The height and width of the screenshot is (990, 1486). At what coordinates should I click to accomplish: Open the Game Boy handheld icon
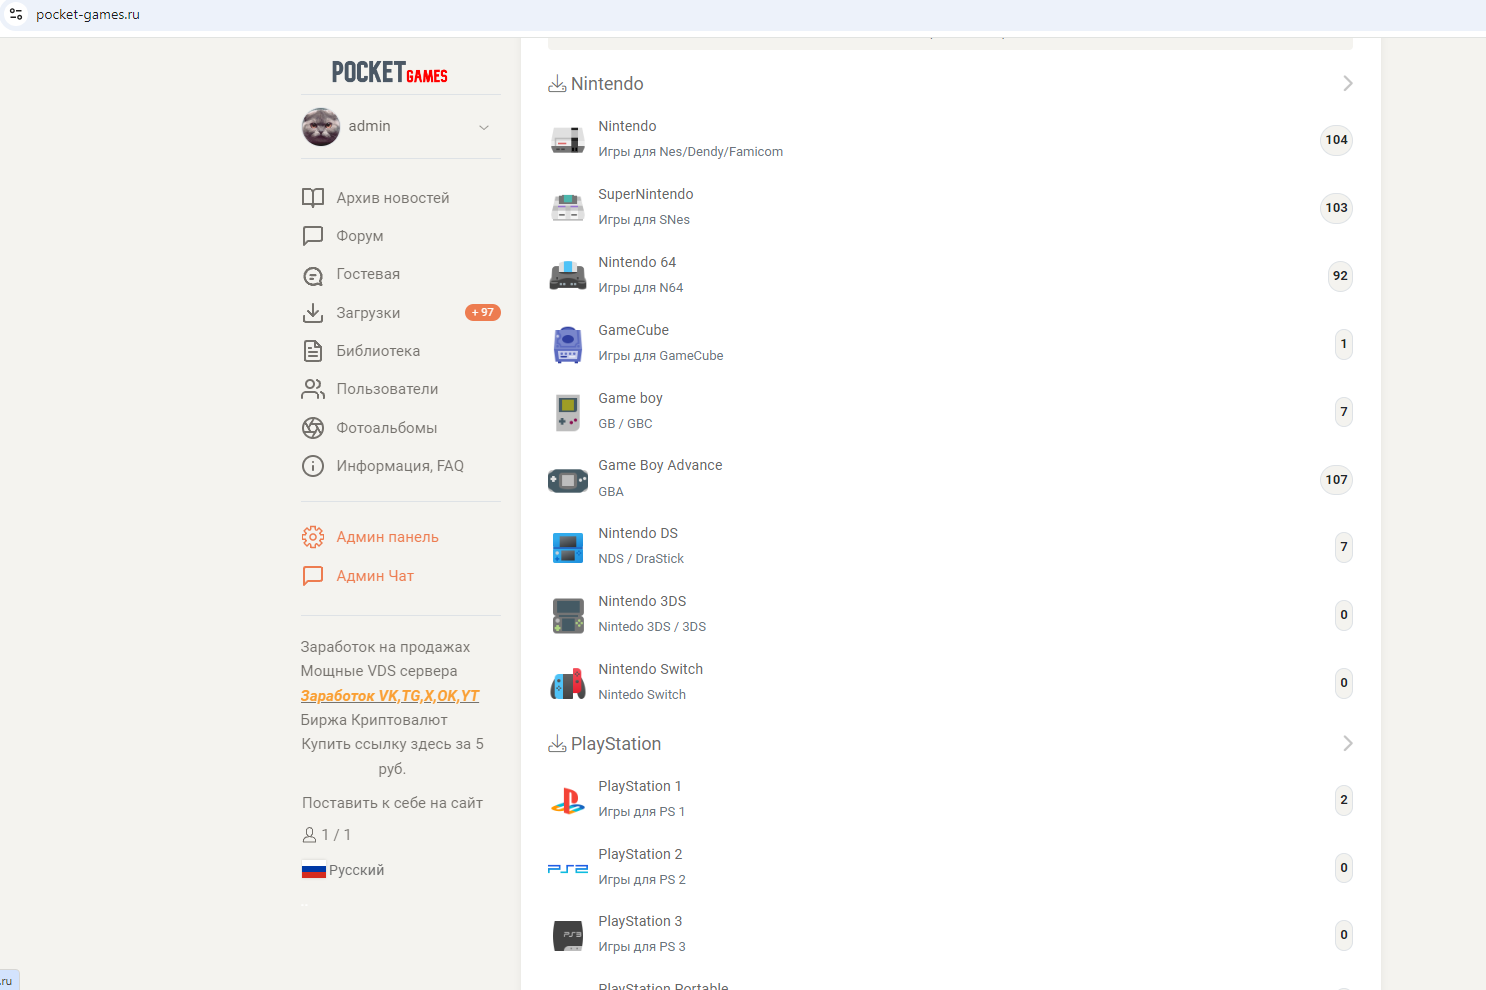point(568,412)
